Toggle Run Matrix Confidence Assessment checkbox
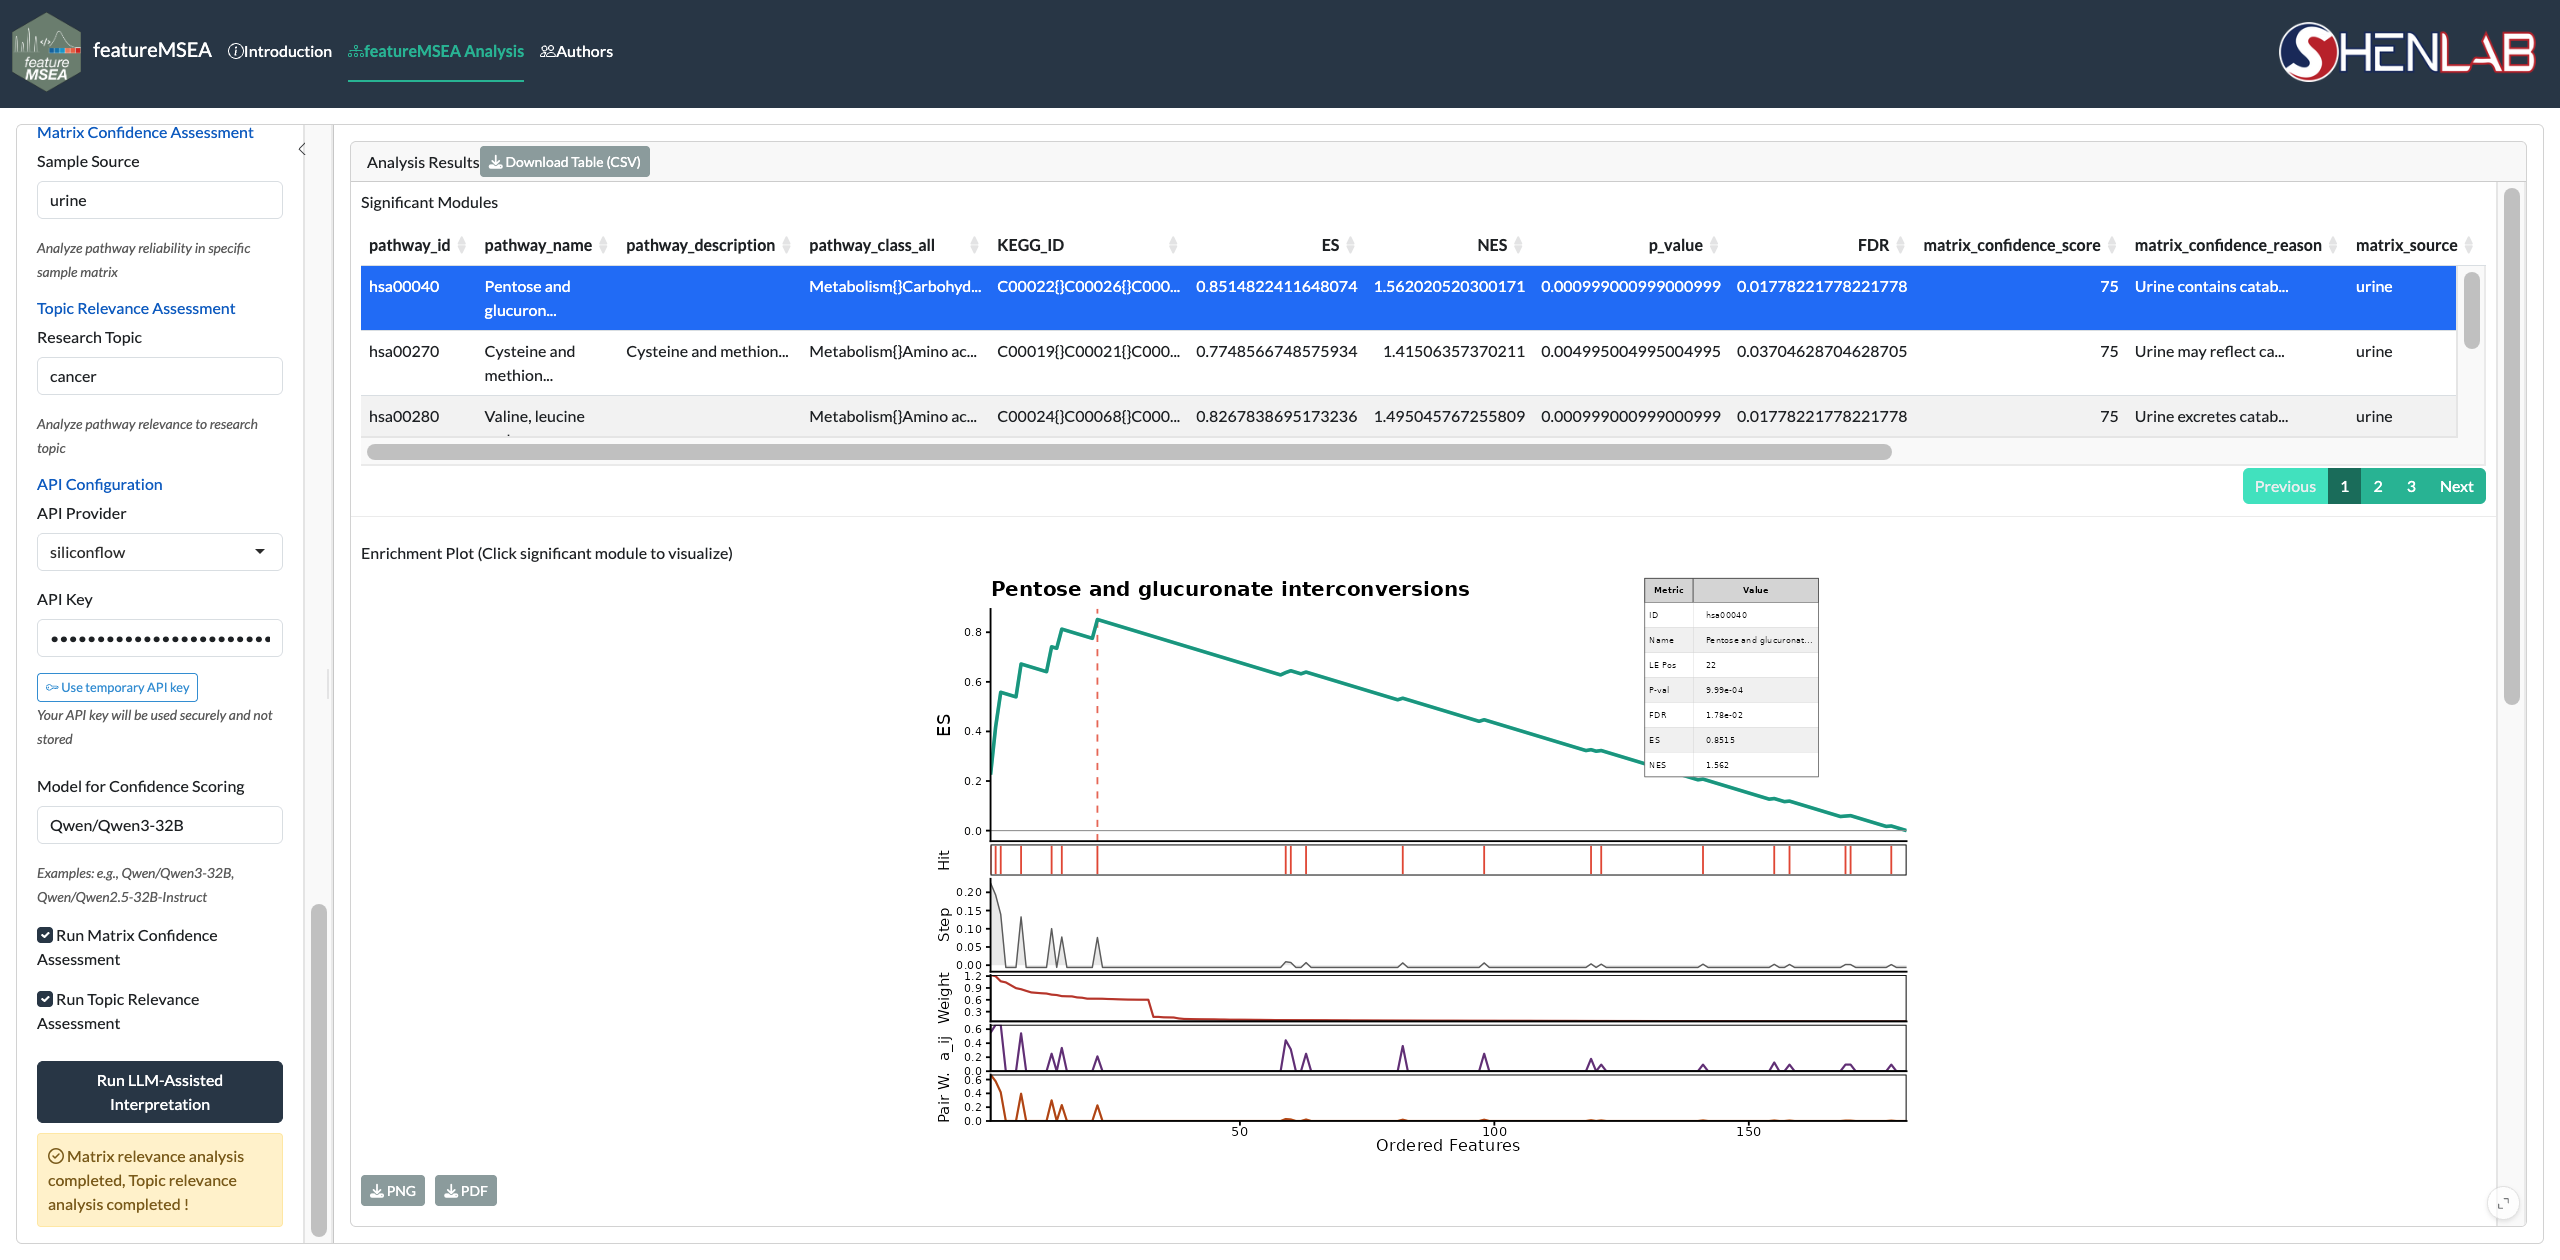The width and height of the screenshot is (2560, 1260). click(45, 935)
